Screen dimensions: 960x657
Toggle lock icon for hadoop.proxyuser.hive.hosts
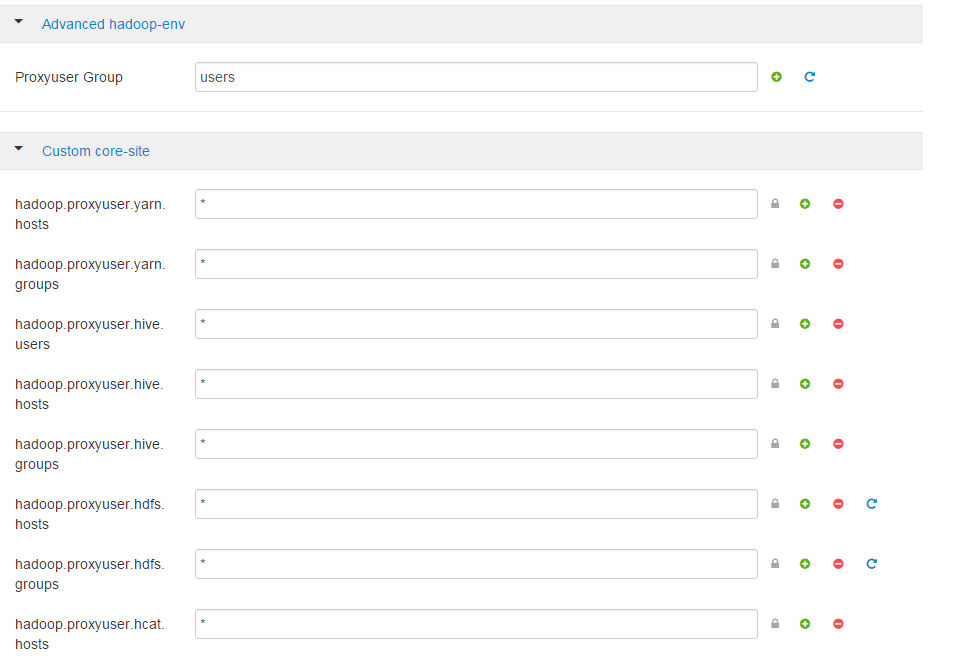775,384
